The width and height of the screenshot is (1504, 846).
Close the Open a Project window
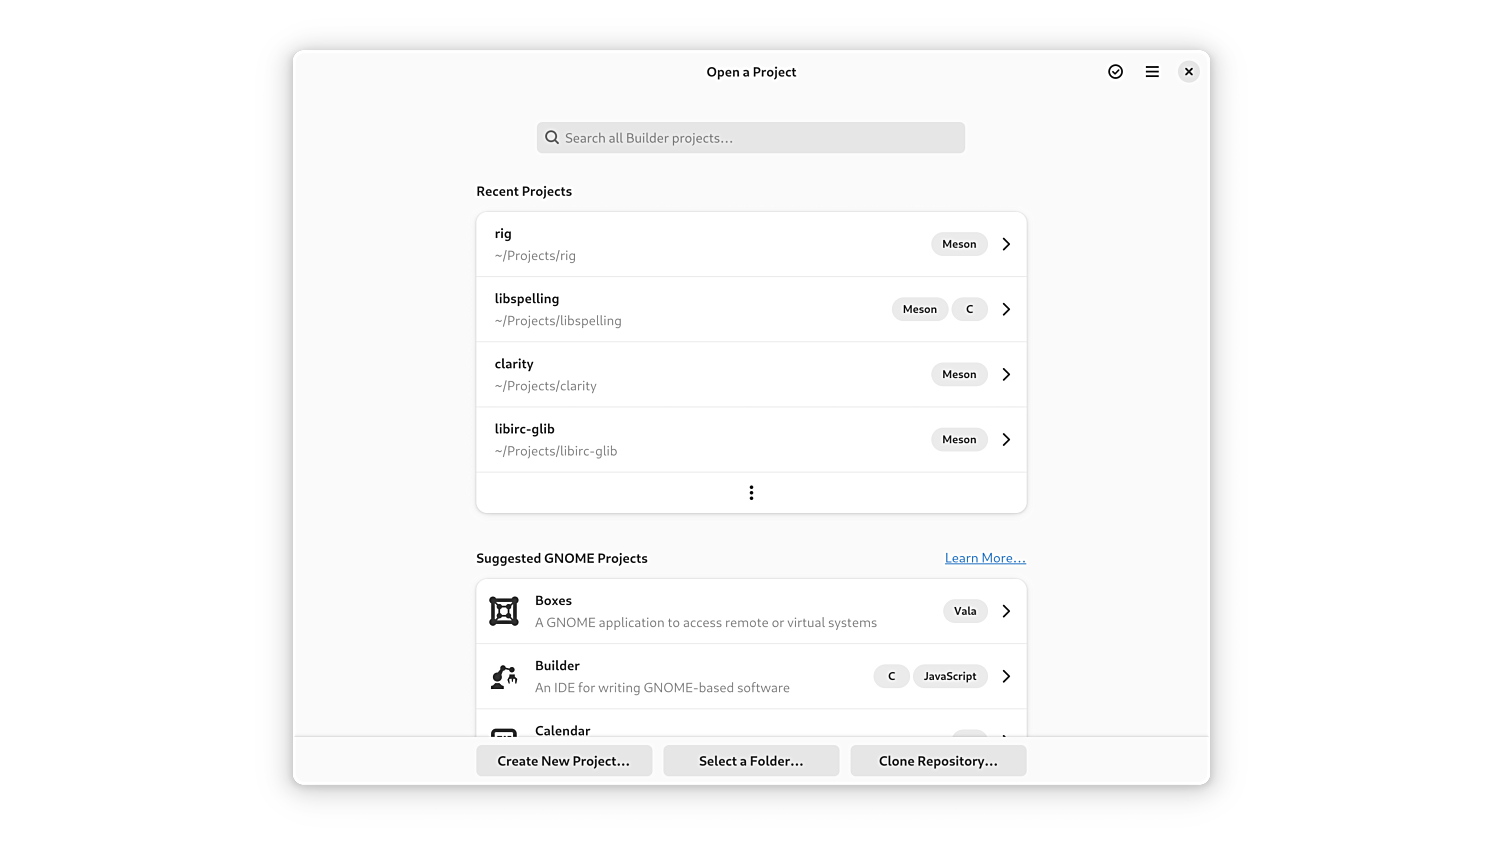pos(1188,72)
